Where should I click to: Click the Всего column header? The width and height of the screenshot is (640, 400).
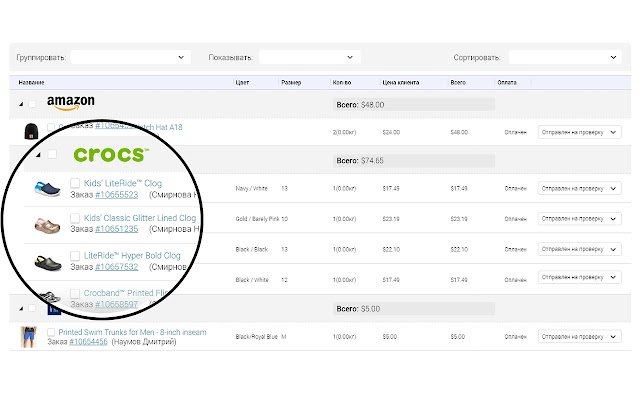coord(458,82)
